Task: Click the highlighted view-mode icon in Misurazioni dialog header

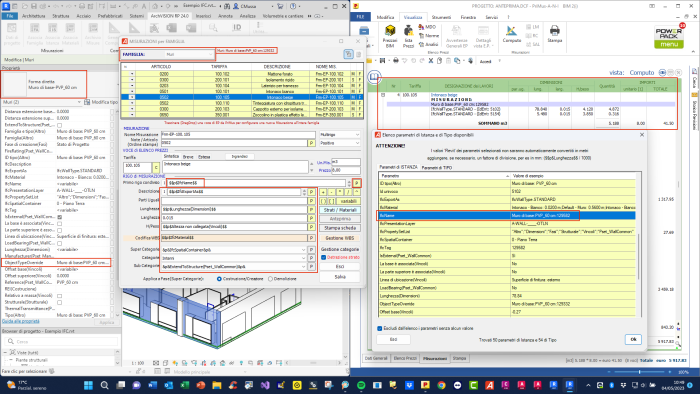Action: (348, 54)
